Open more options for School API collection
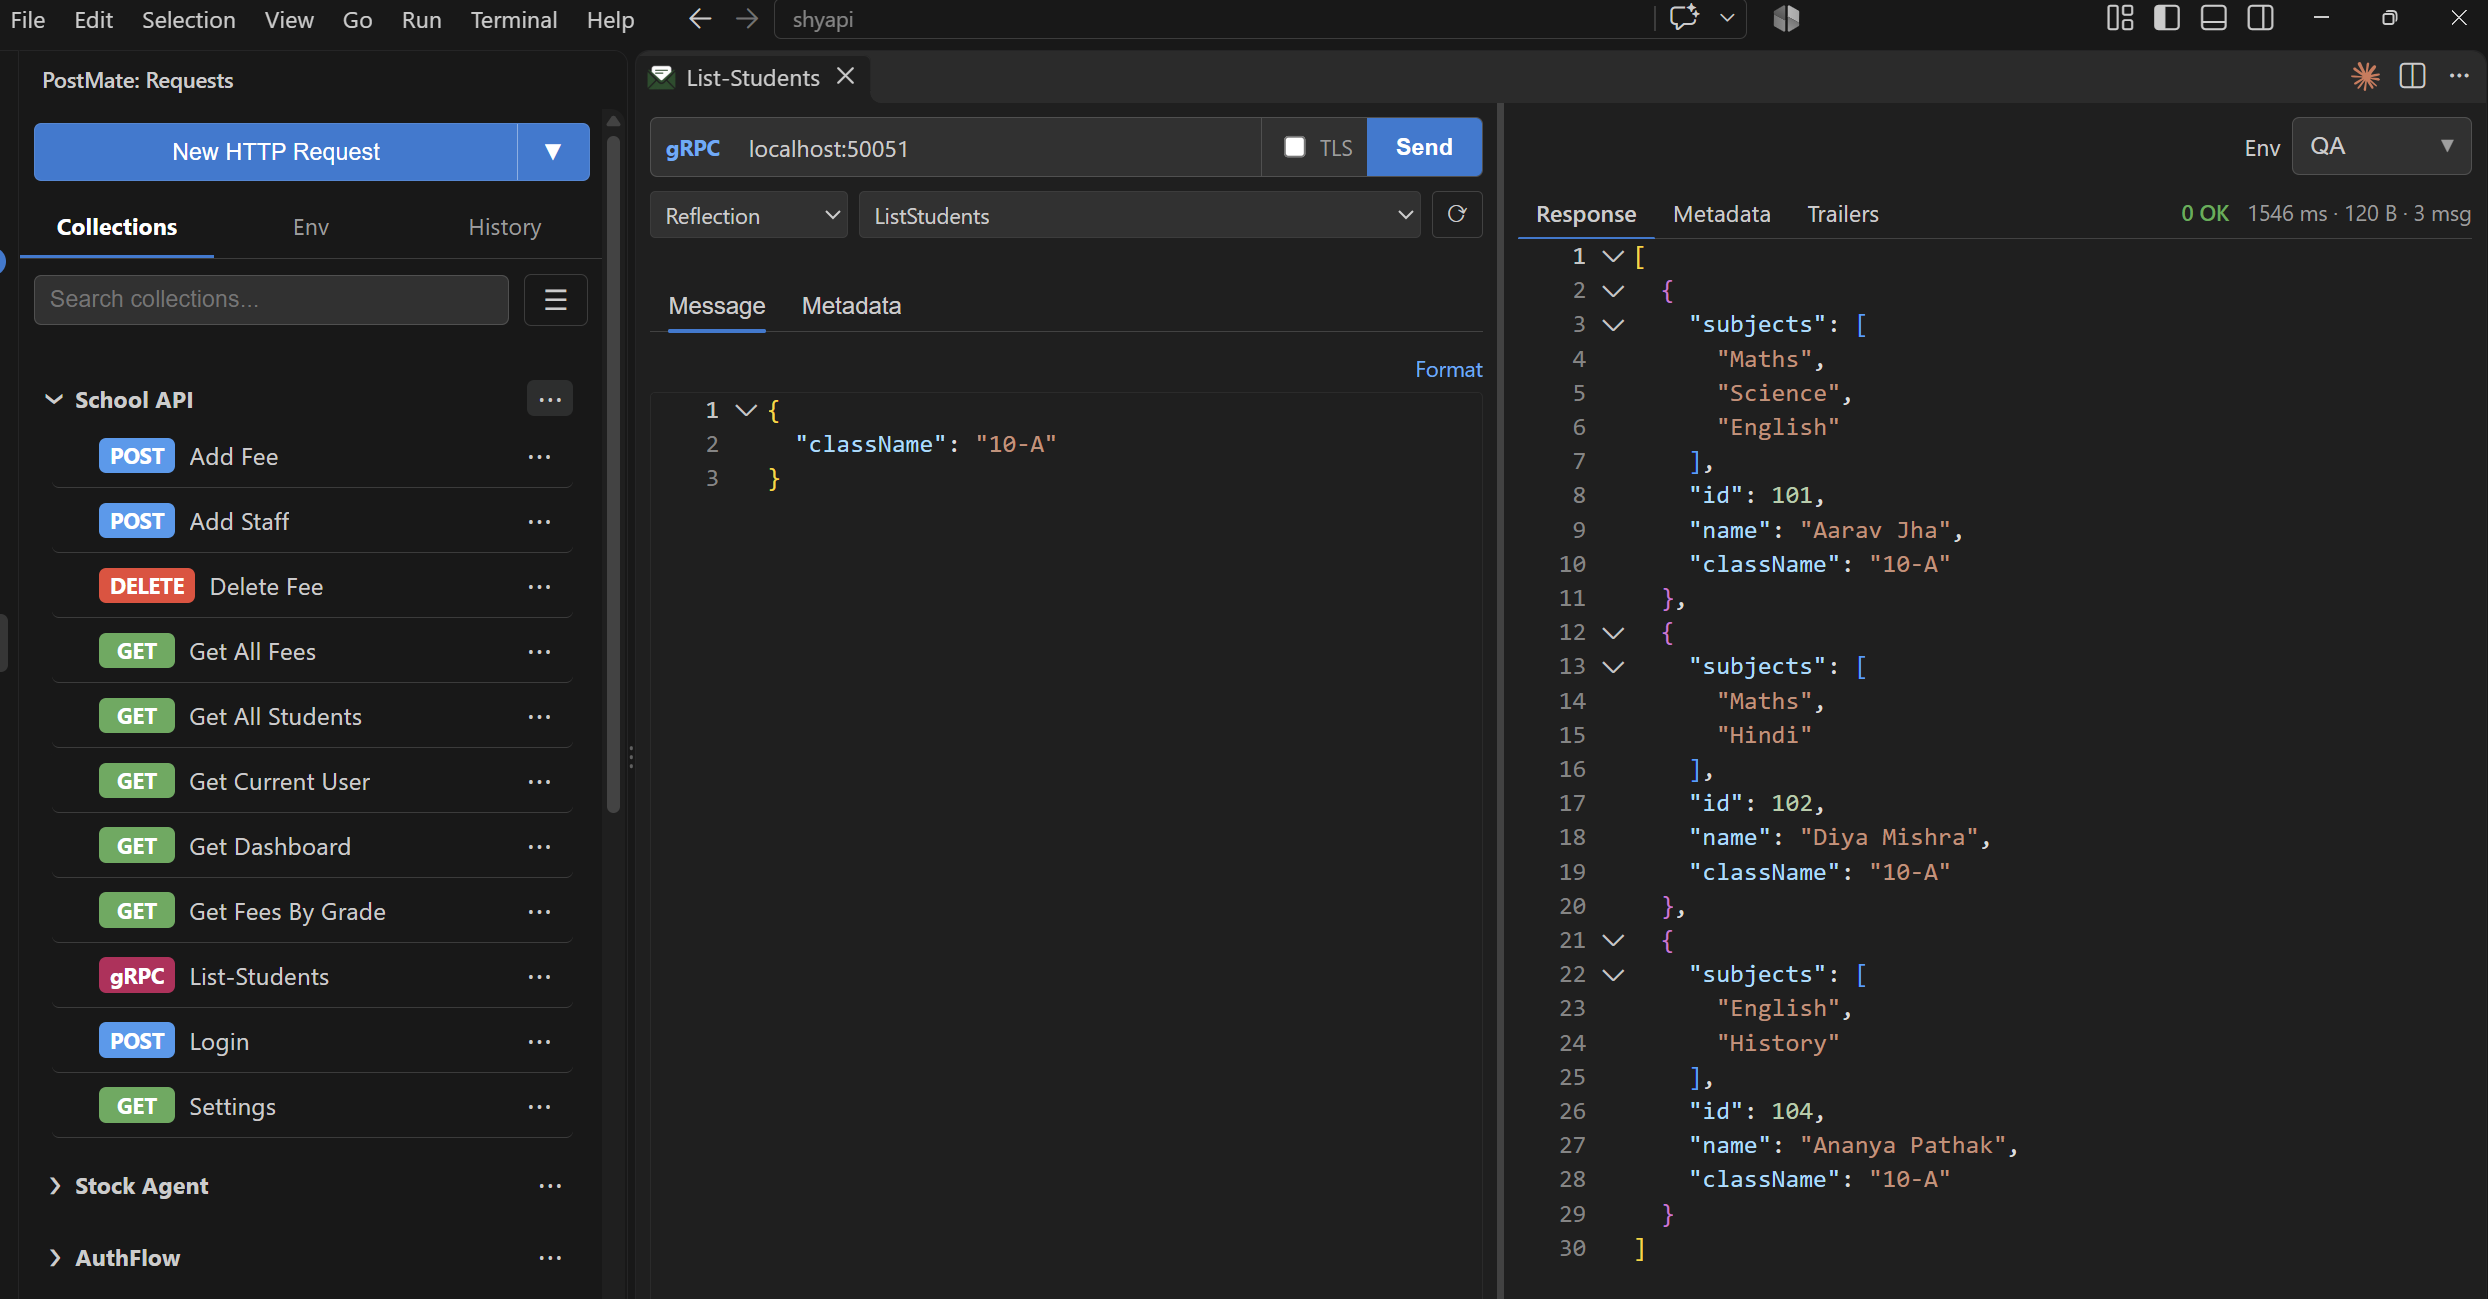The image size is (2488, 1299). (550, 399)
